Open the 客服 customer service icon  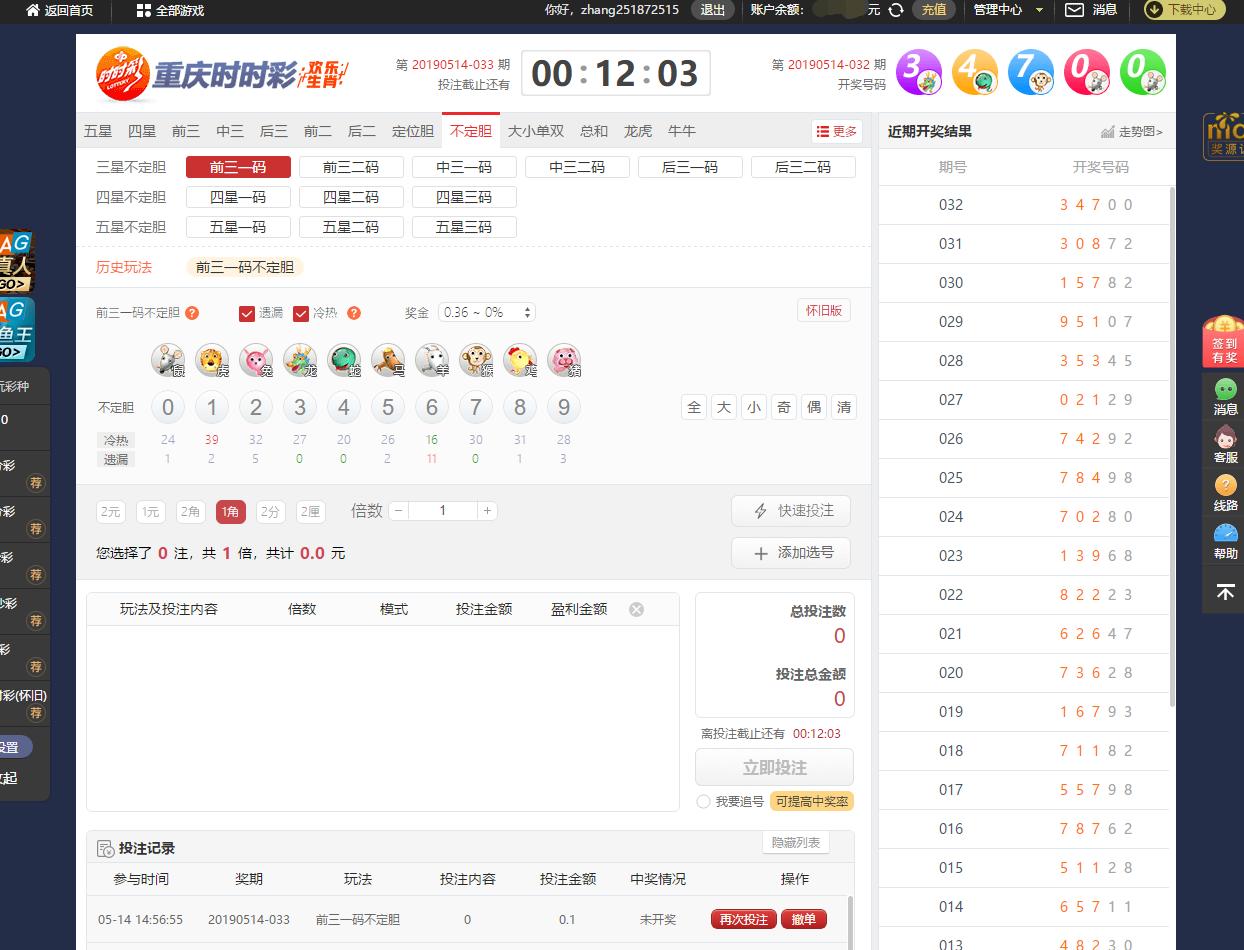(x=1225, y=445)
